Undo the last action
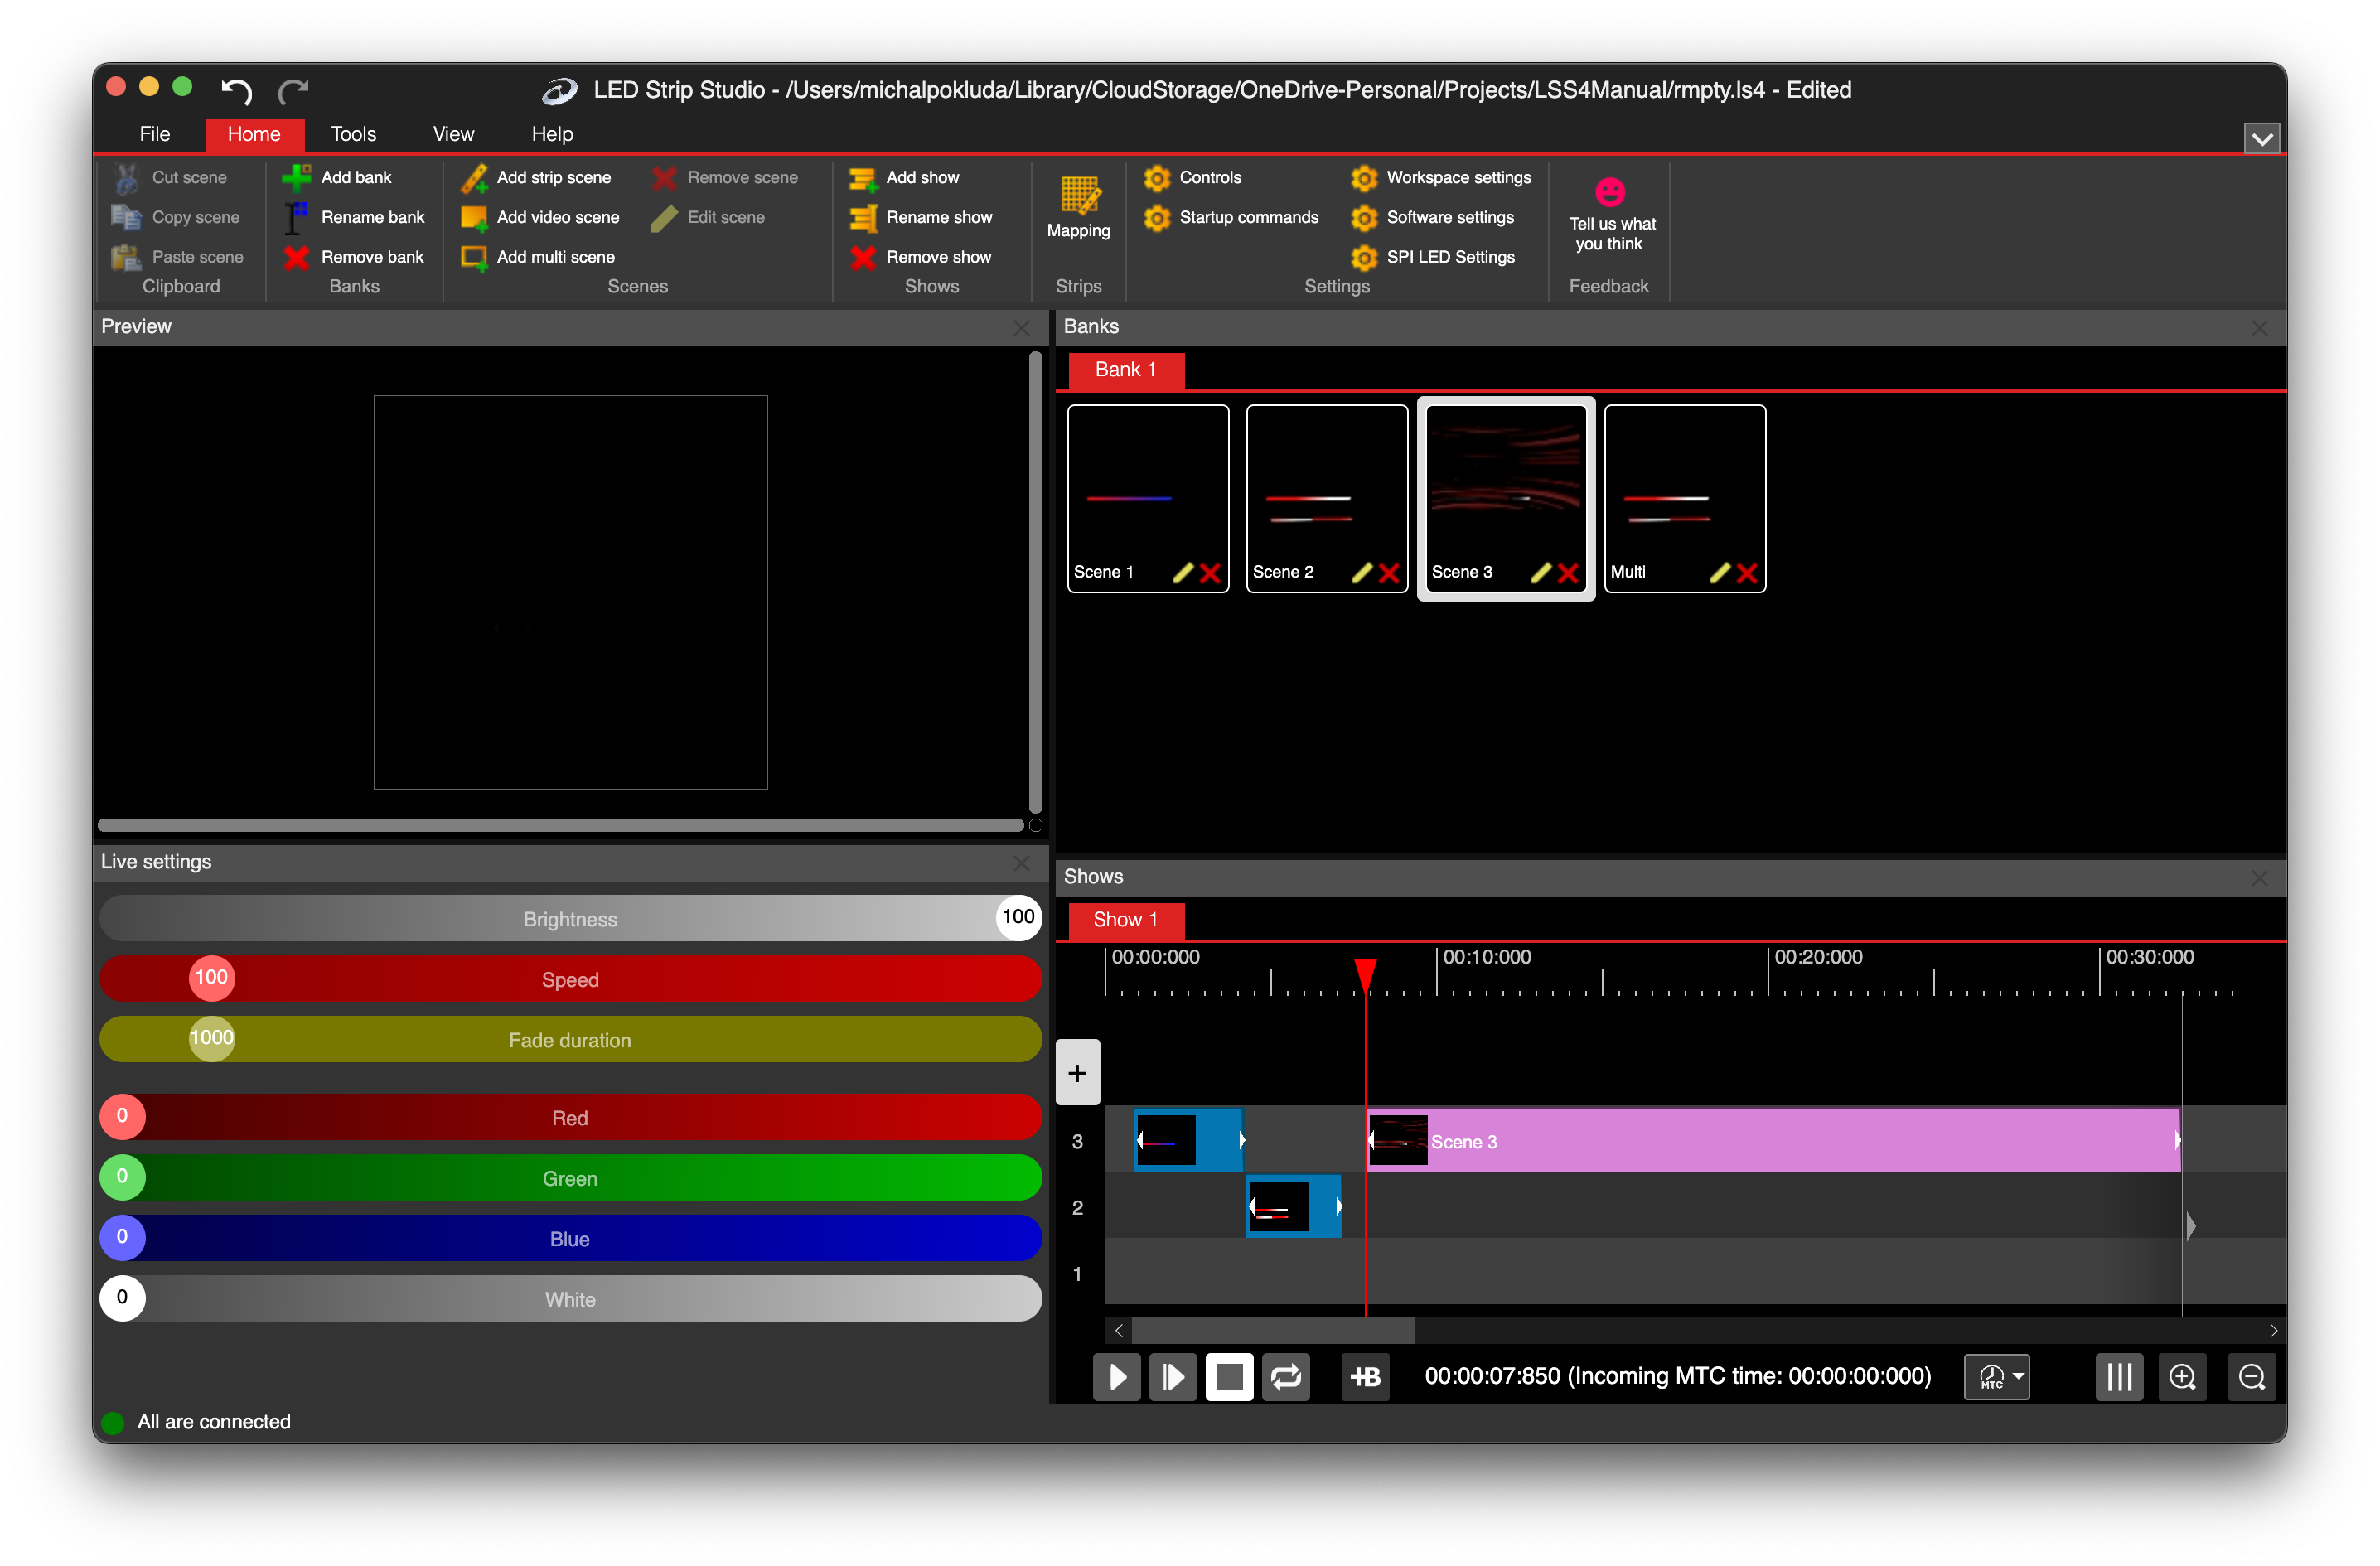Screen dimensions: 2380x1566 (236, 90)
